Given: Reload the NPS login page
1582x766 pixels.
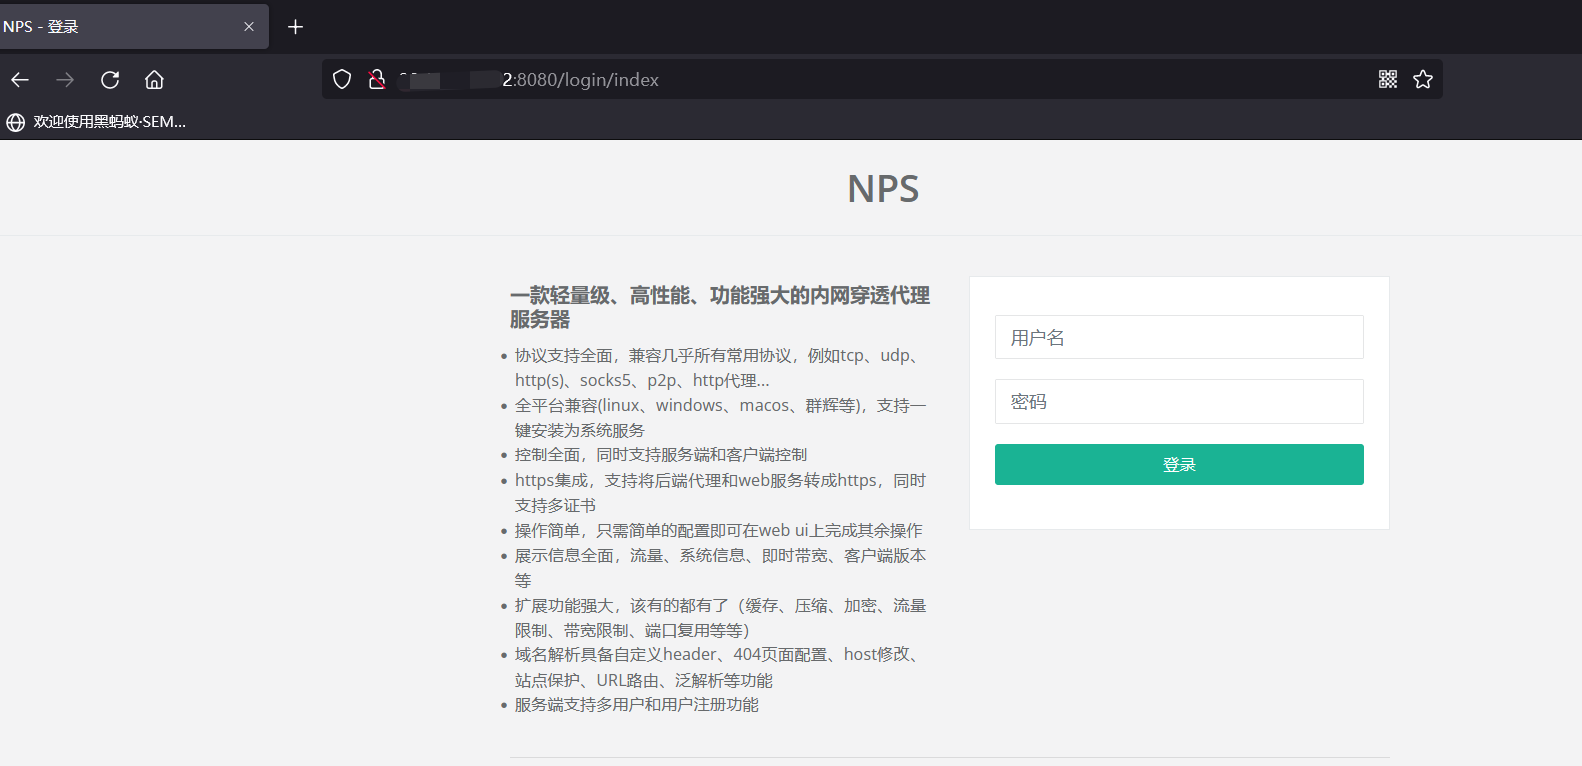Looking at the screenshot, I should pos(110,80).
